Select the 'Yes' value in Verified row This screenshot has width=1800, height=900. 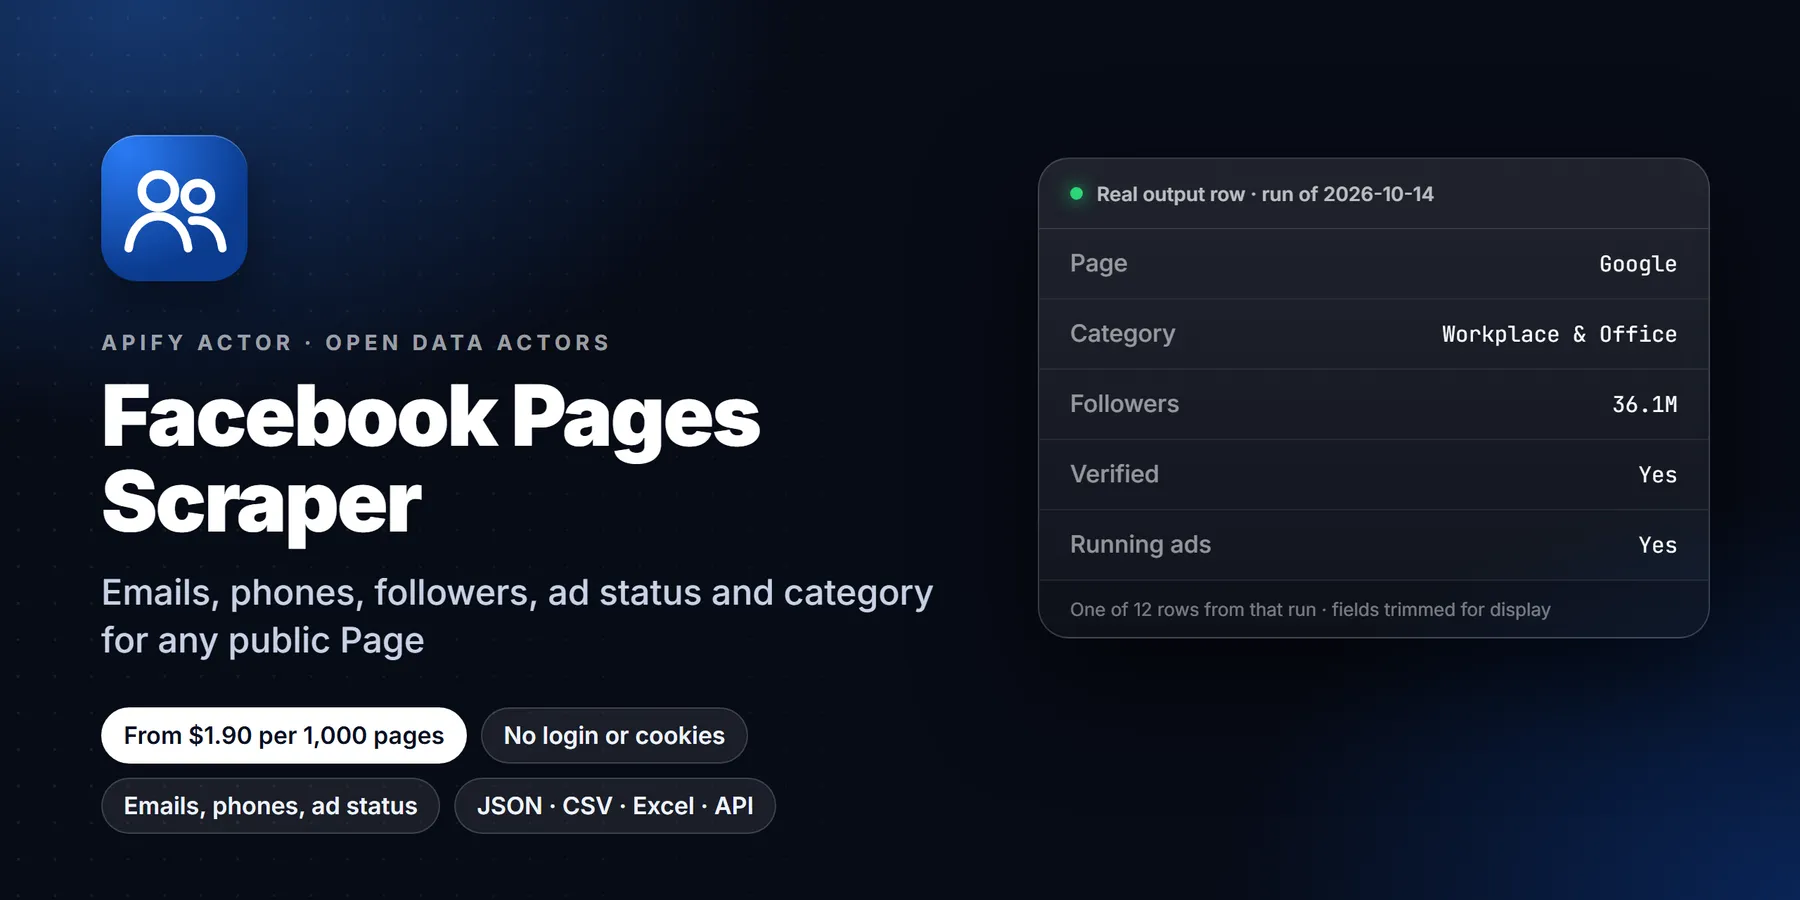point(1658,475)
